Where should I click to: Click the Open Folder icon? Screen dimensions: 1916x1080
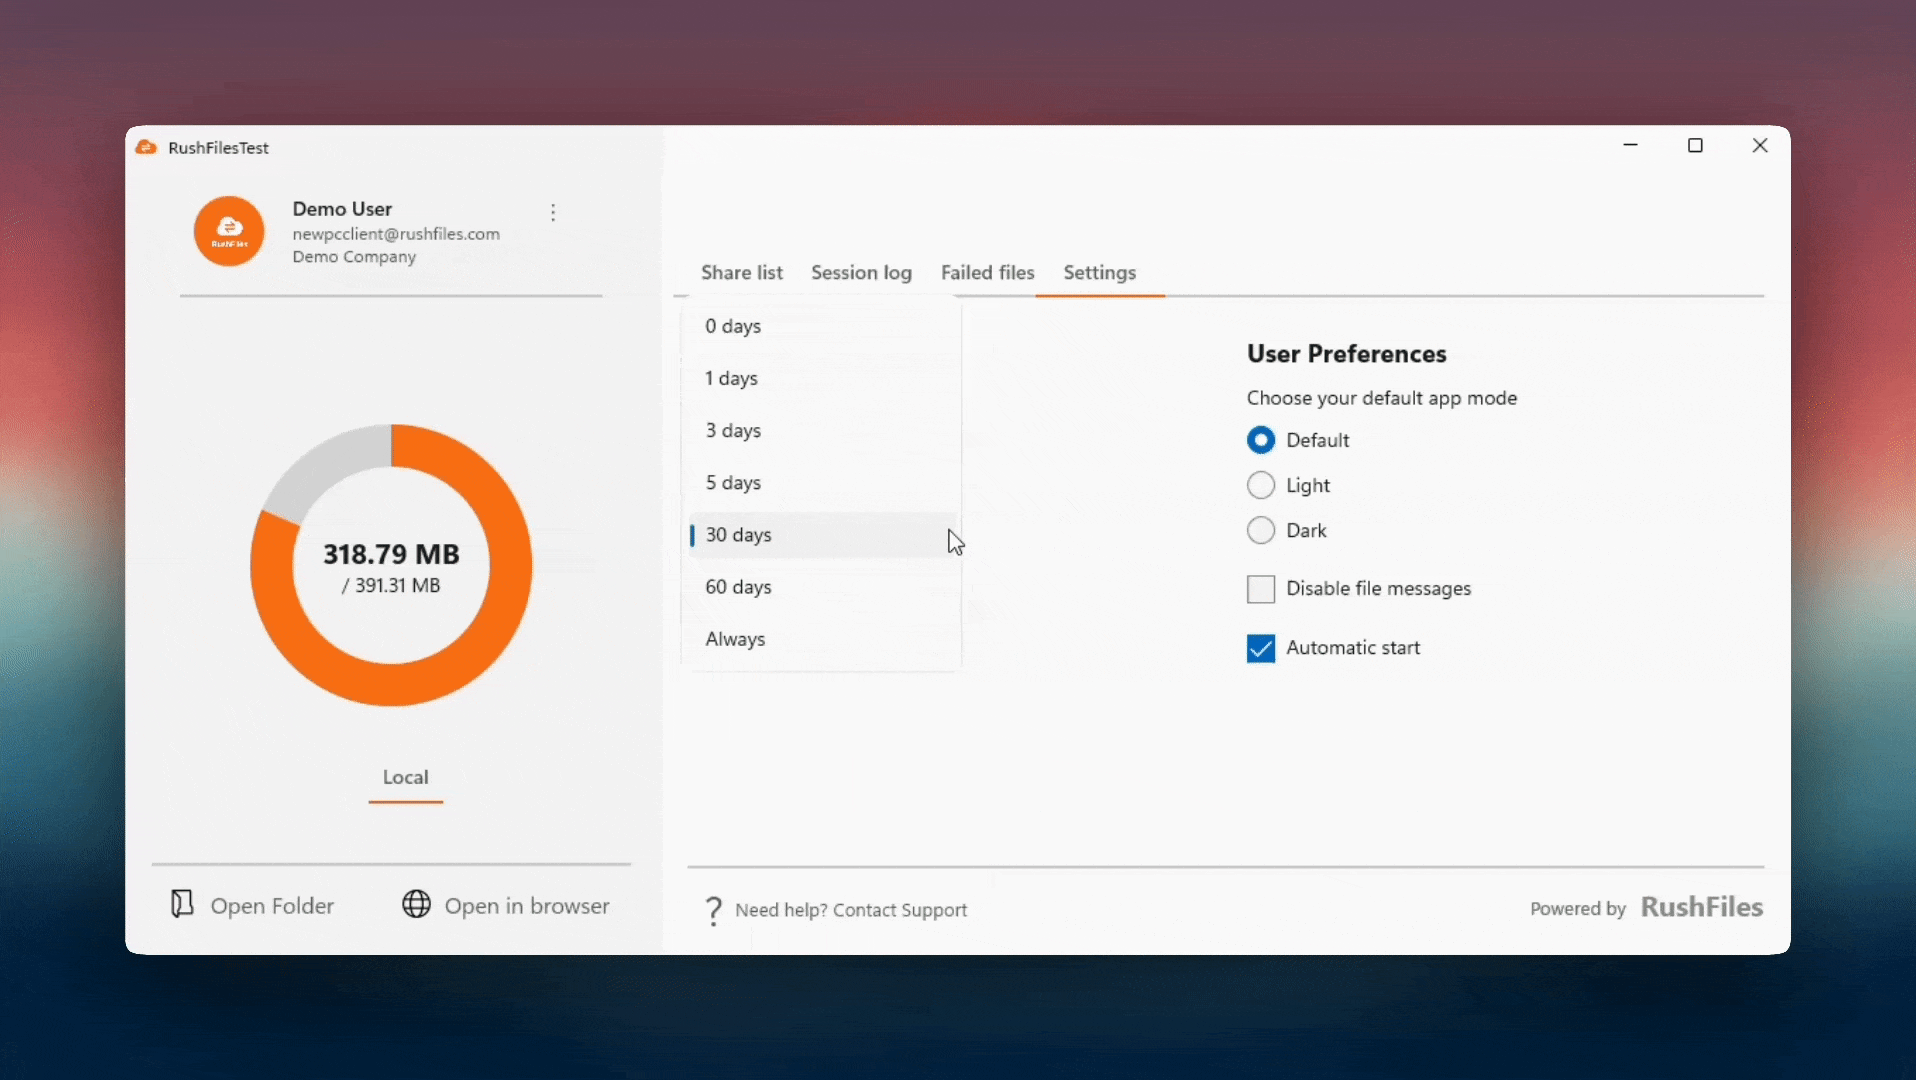182,904
